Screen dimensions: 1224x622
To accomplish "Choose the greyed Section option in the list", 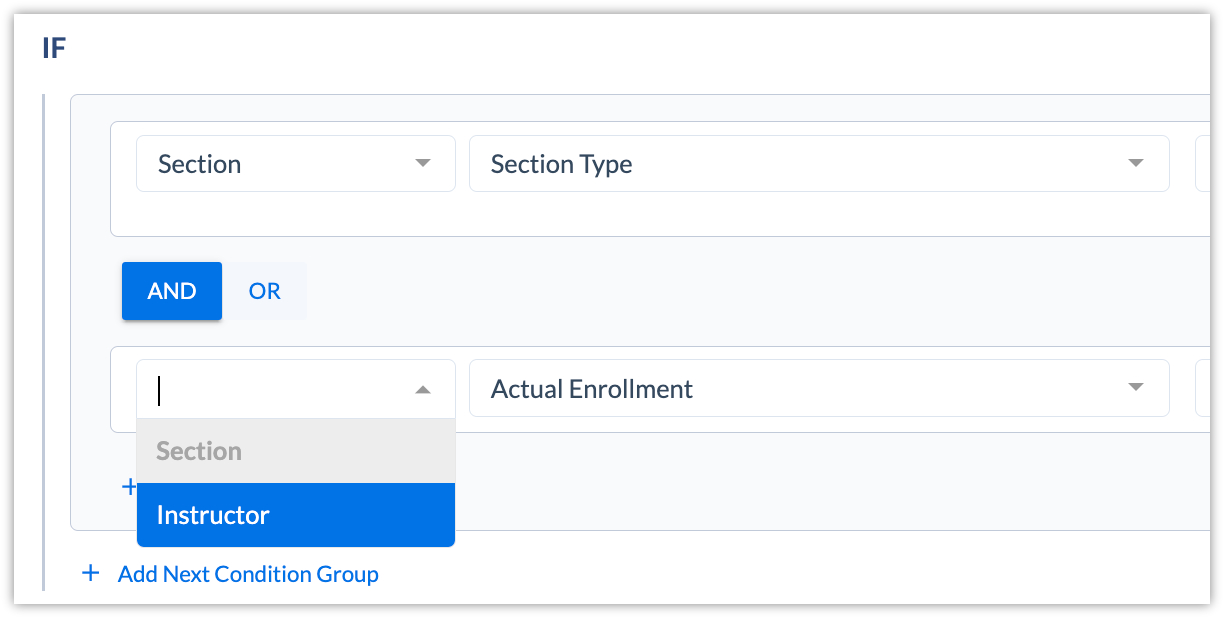I will click(x=296, y=451).
